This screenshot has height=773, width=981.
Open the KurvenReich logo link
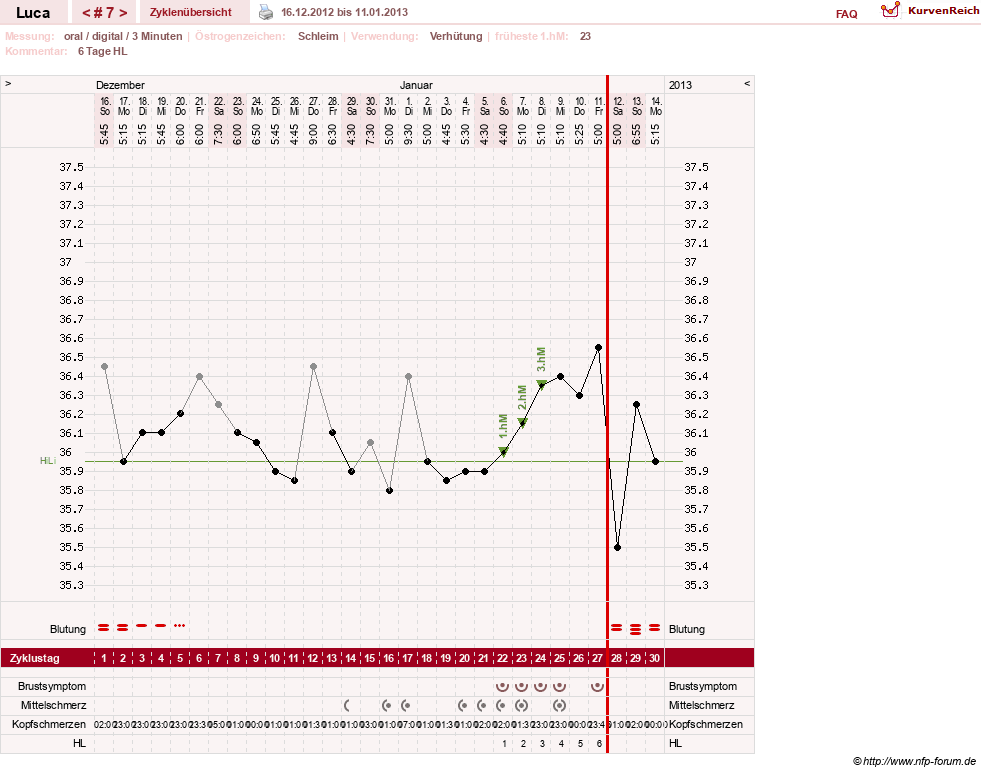pos(930,11)
